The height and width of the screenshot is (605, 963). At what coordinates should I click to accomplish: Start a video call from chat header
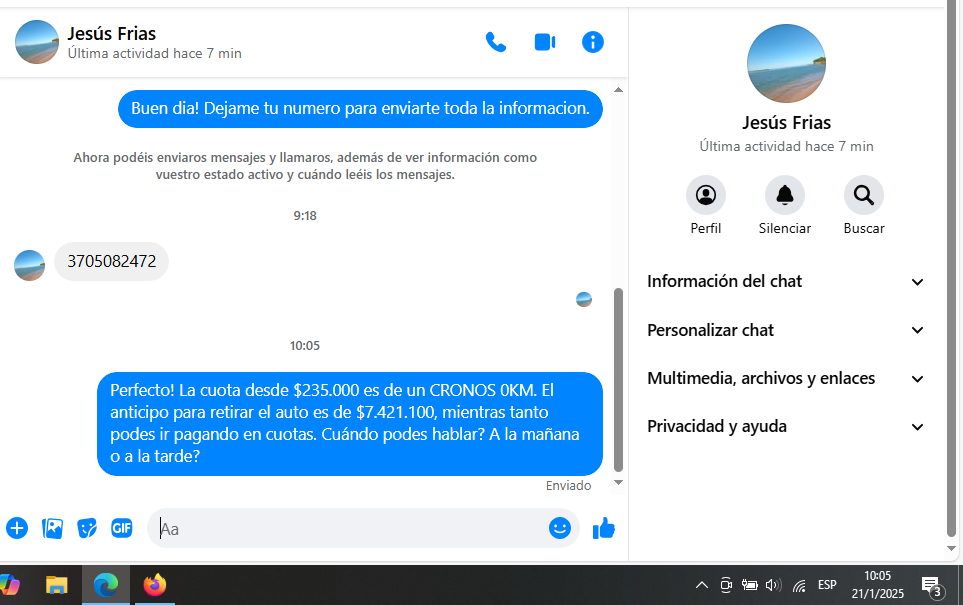point(544,42)
